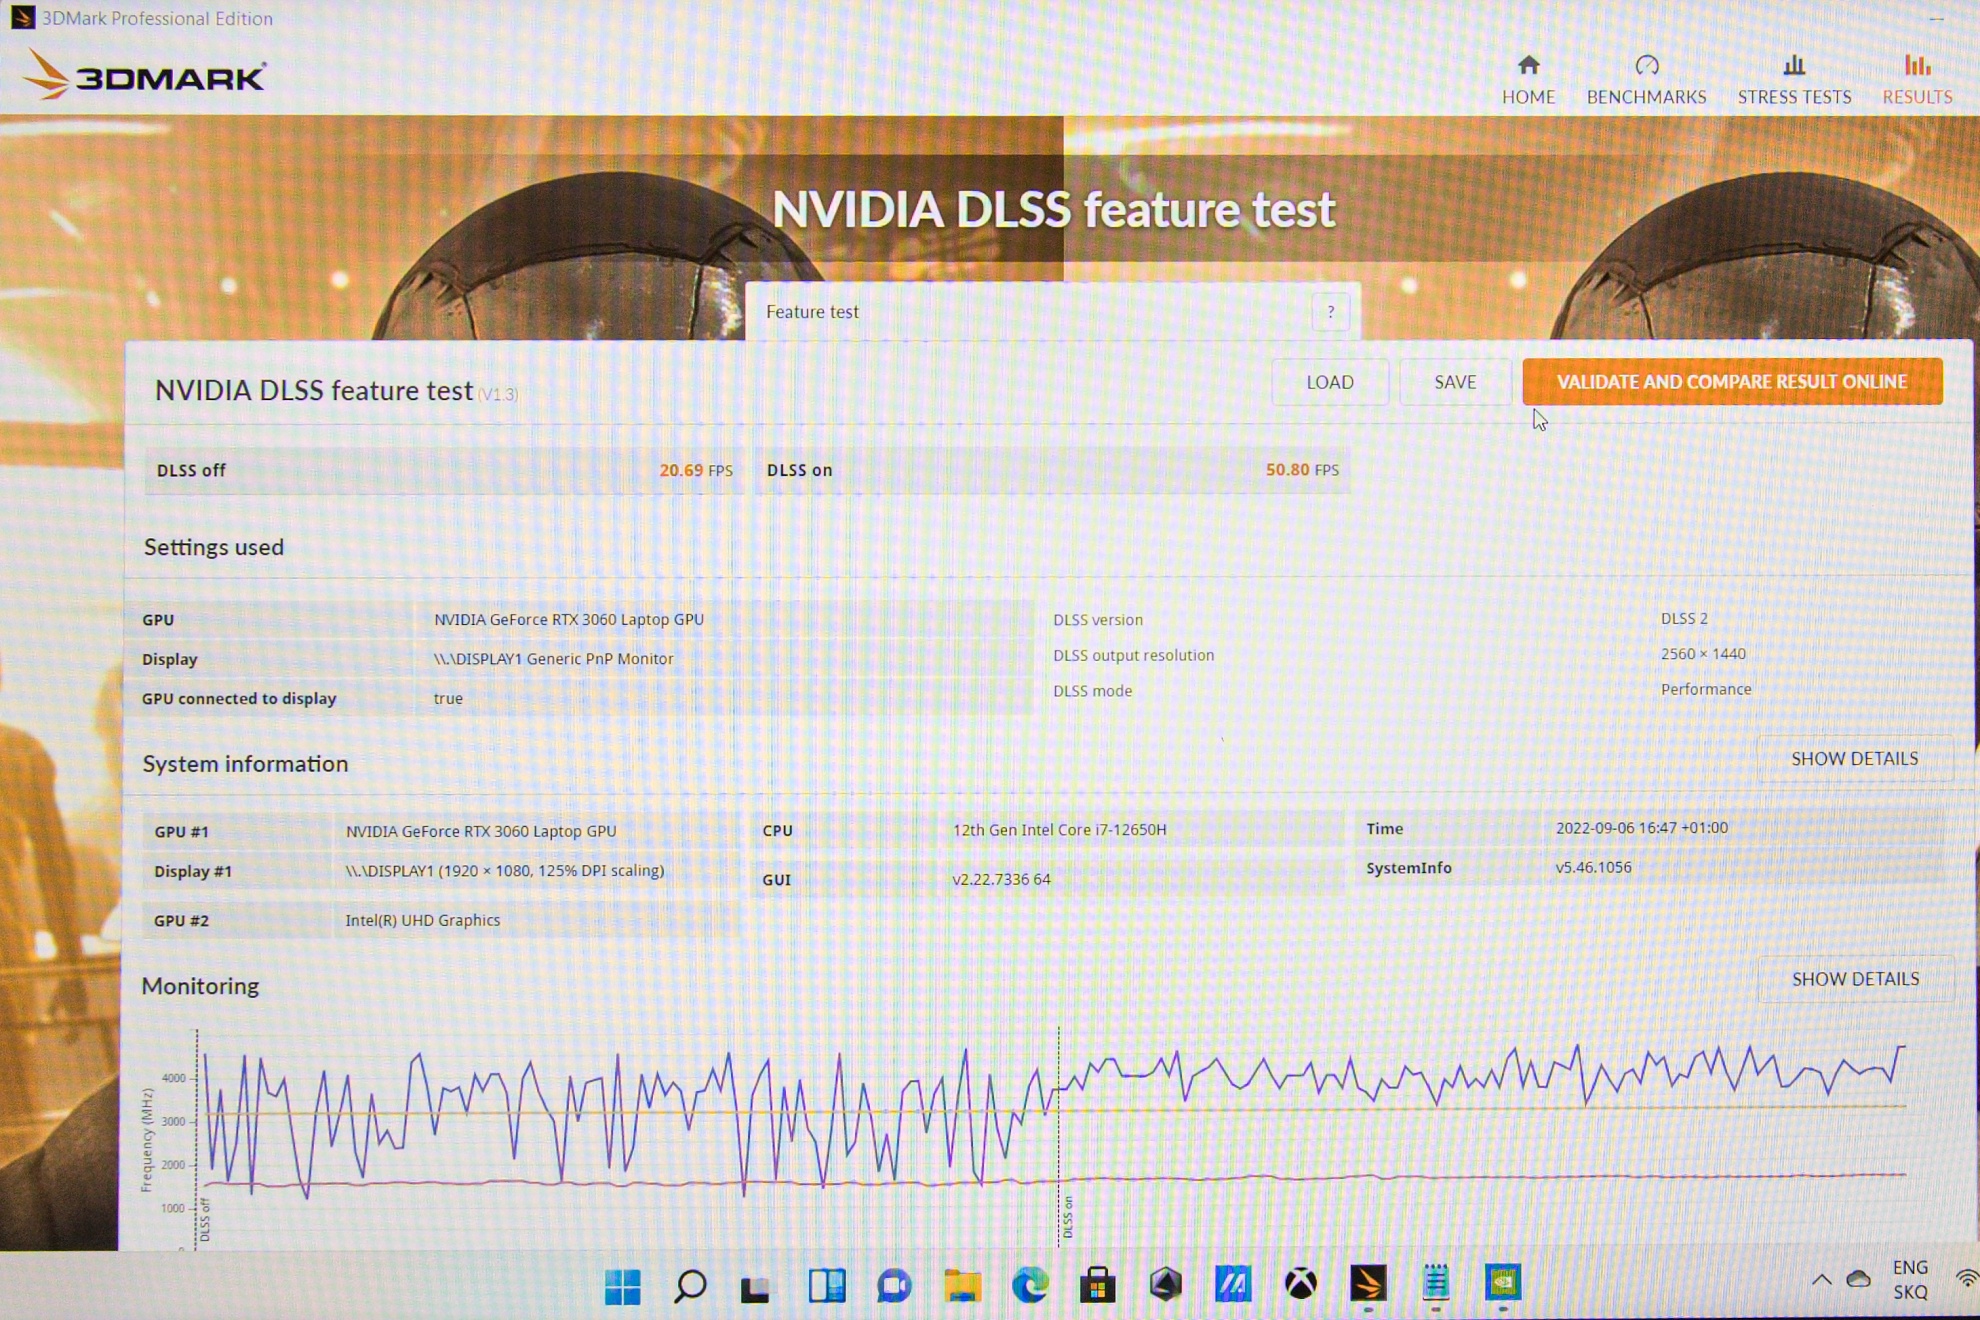This screenshot has height=1320, width=1980.
Task: Open Xbox app from taskbar
Action: point(1300,1284)
